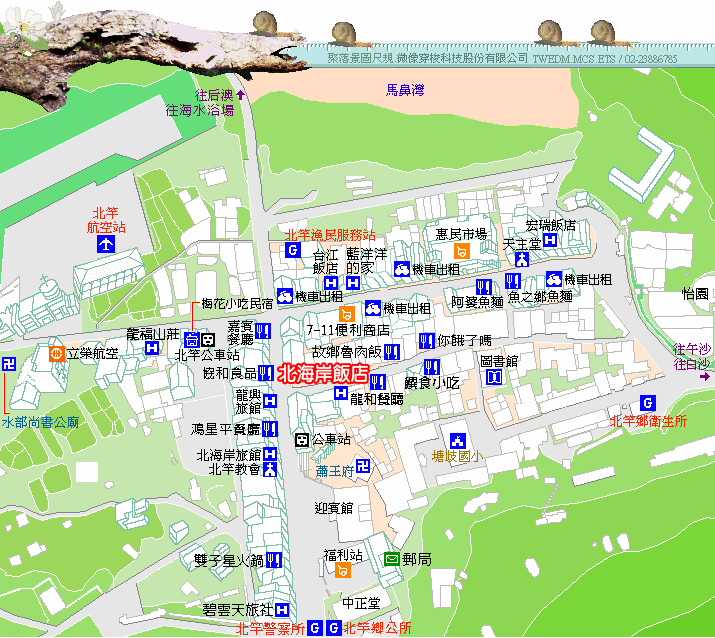Click the 梅花小吃民宿 label

237,303
